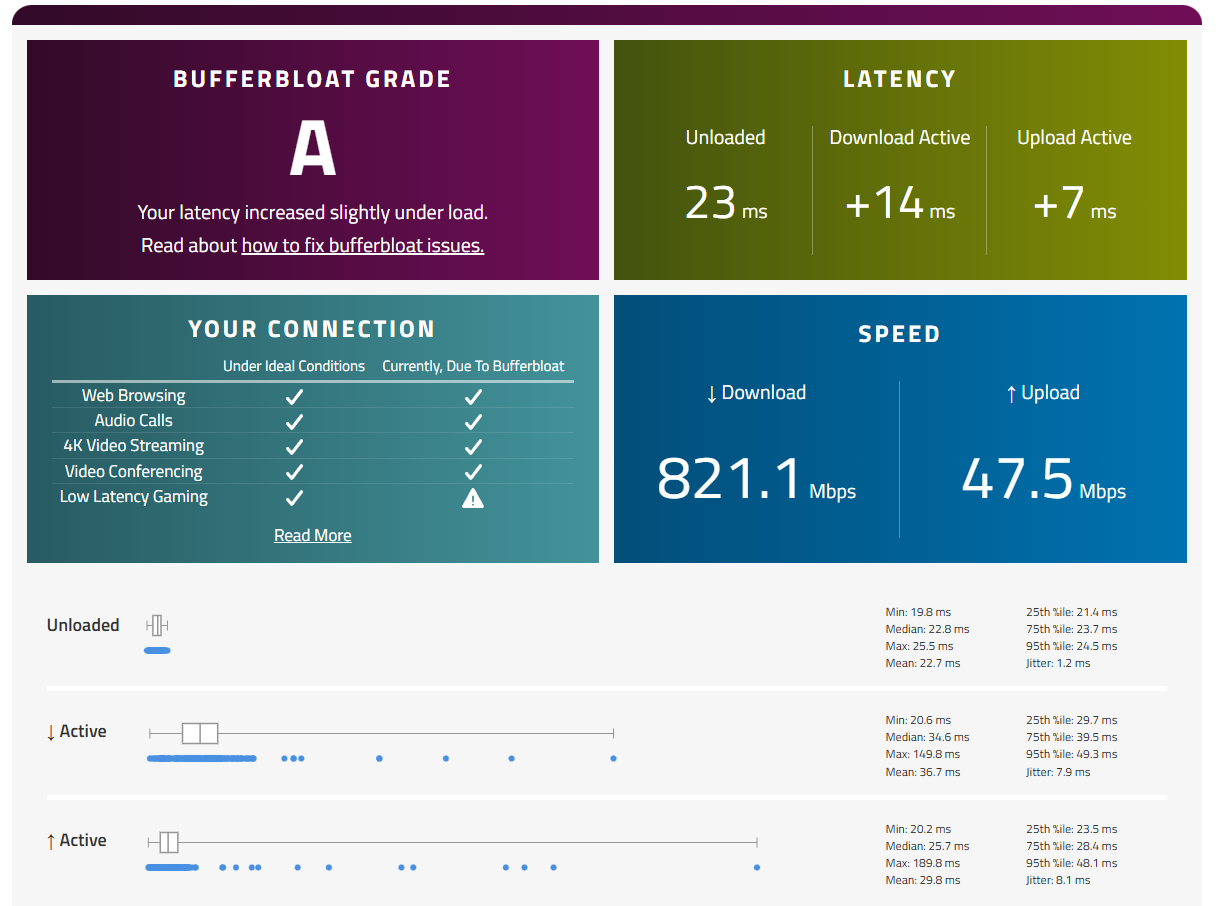This screenshot has height=906, width=1216.
Task: Select the Upload Active +7 ms value
Action: tap(1074, 203)
